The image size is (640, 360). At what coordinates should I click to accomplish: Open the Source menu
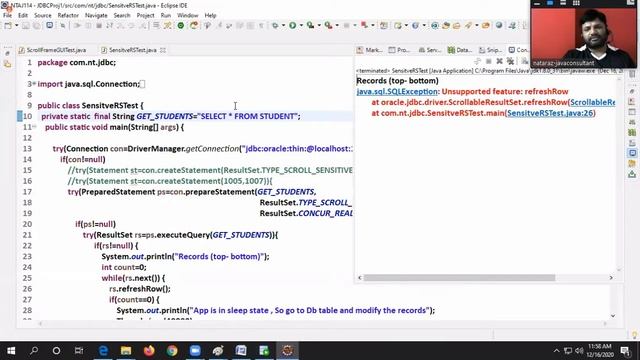click(x=42, y=15)
